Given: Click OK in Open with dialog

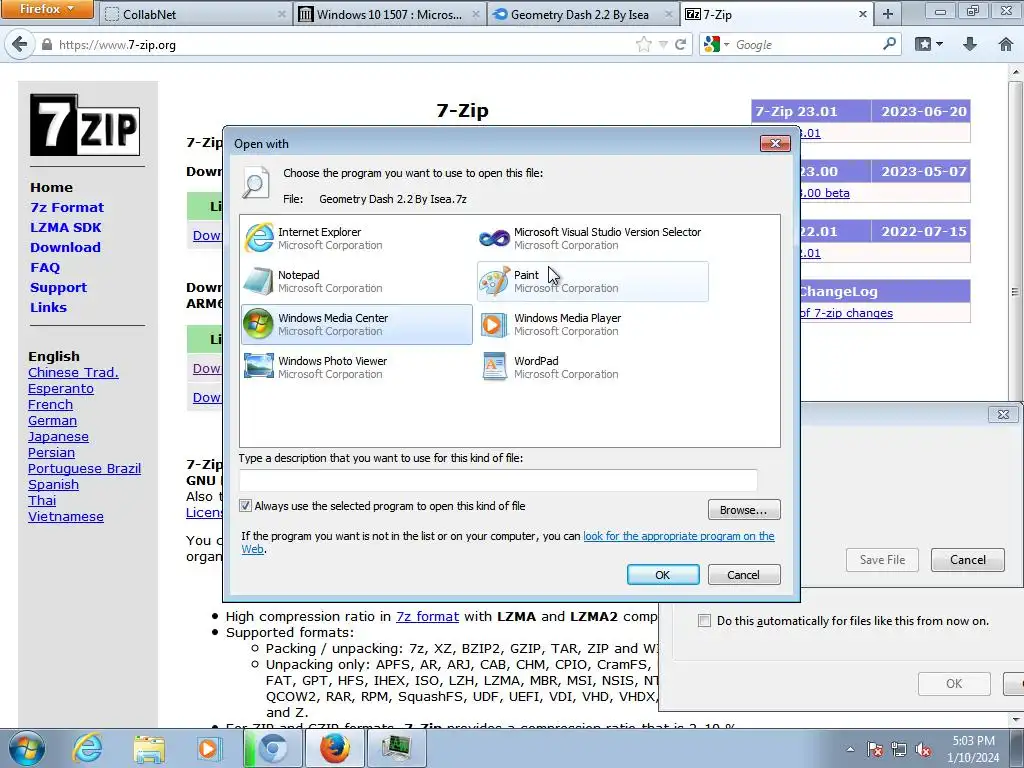Looking at the screenshot, I should pyautogui.click(x=663, y=575).
